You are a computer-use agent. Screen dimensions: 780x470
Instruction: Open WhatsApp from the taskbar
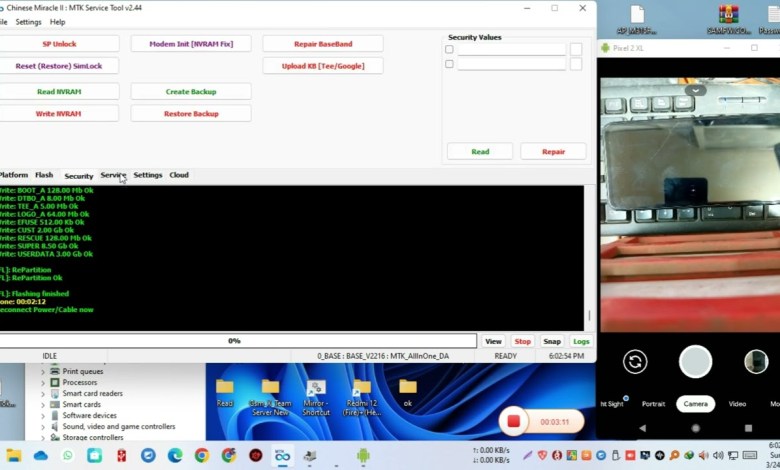pos(68,455)
